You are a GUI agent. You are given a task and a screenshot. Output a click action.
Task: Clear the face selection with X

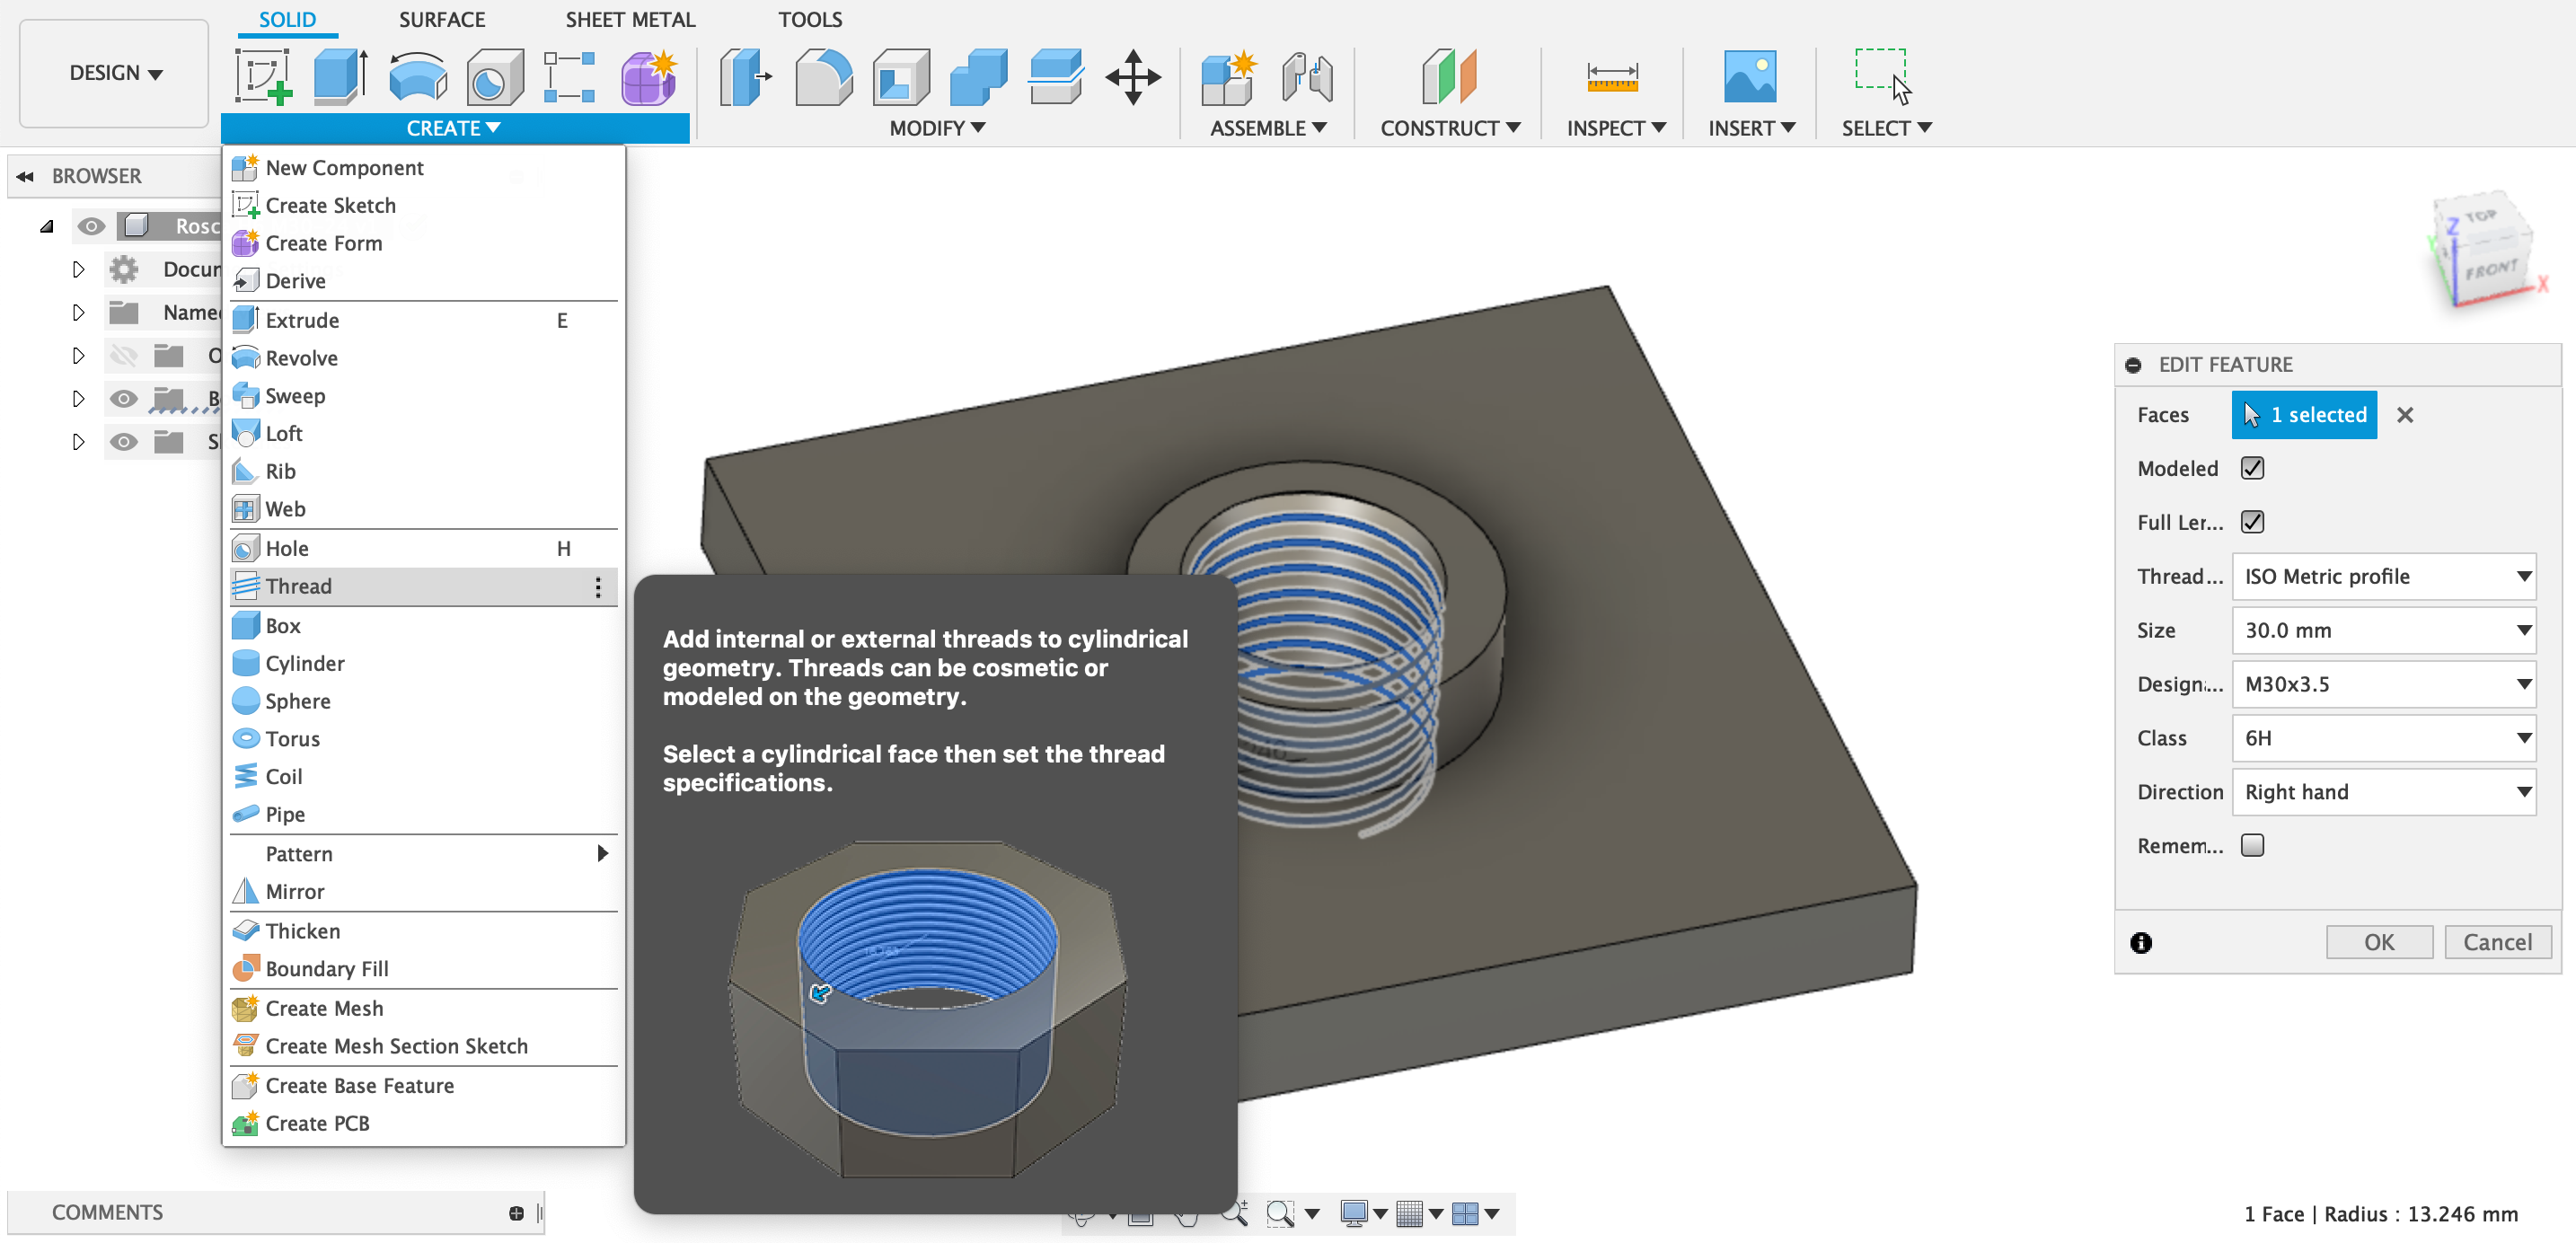point(2405,415)
